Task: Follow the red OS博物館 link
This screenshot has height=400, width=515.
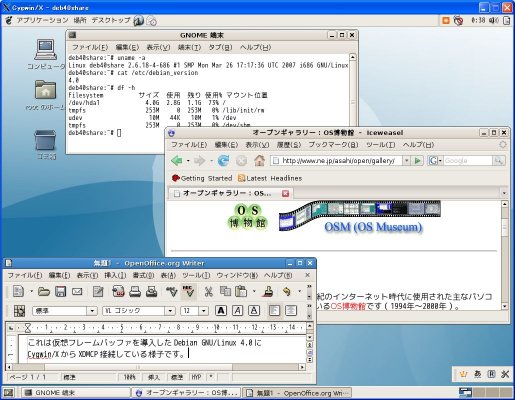Action: coord(348,306)
